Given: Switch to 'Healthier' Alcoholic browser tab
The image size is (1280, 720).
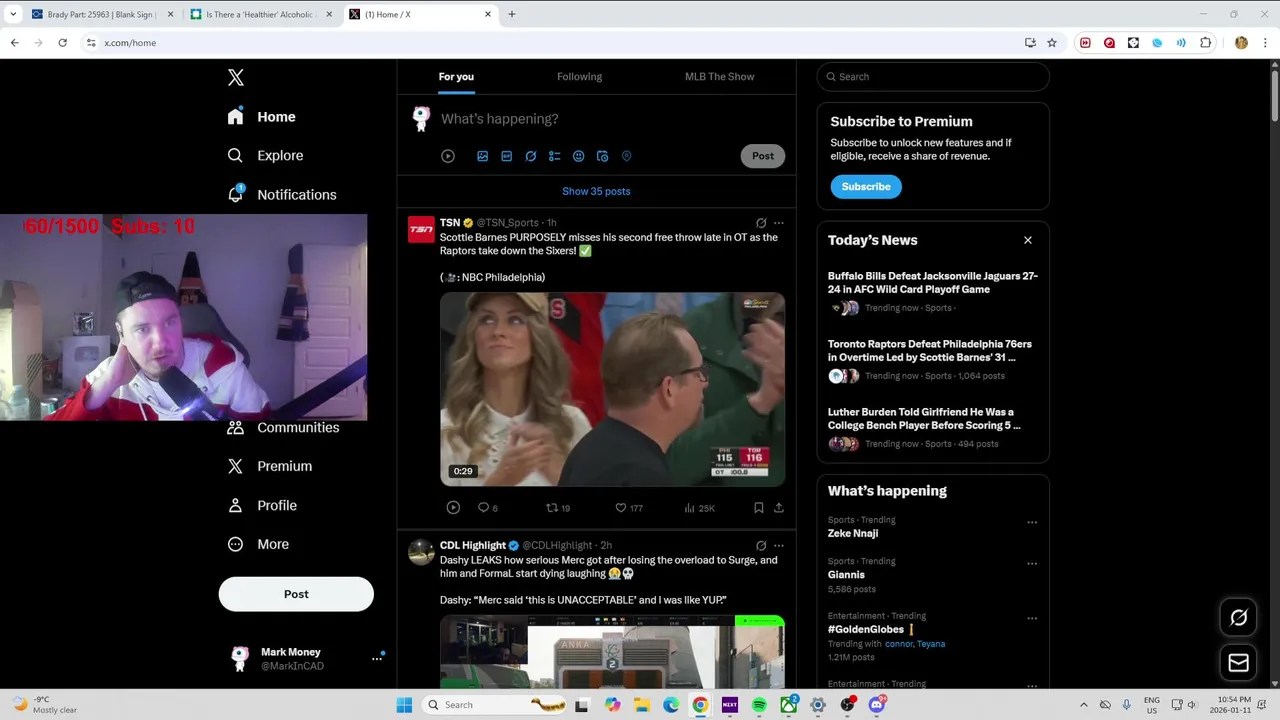Looking at the screenshot, I should (260, 15).
